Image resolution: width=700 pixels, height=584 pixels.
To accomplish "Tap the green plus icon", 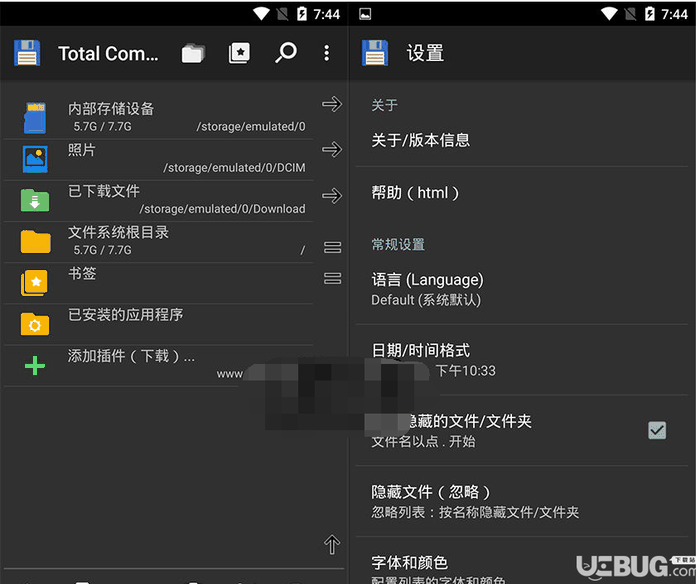I will (x=35, y=366).
